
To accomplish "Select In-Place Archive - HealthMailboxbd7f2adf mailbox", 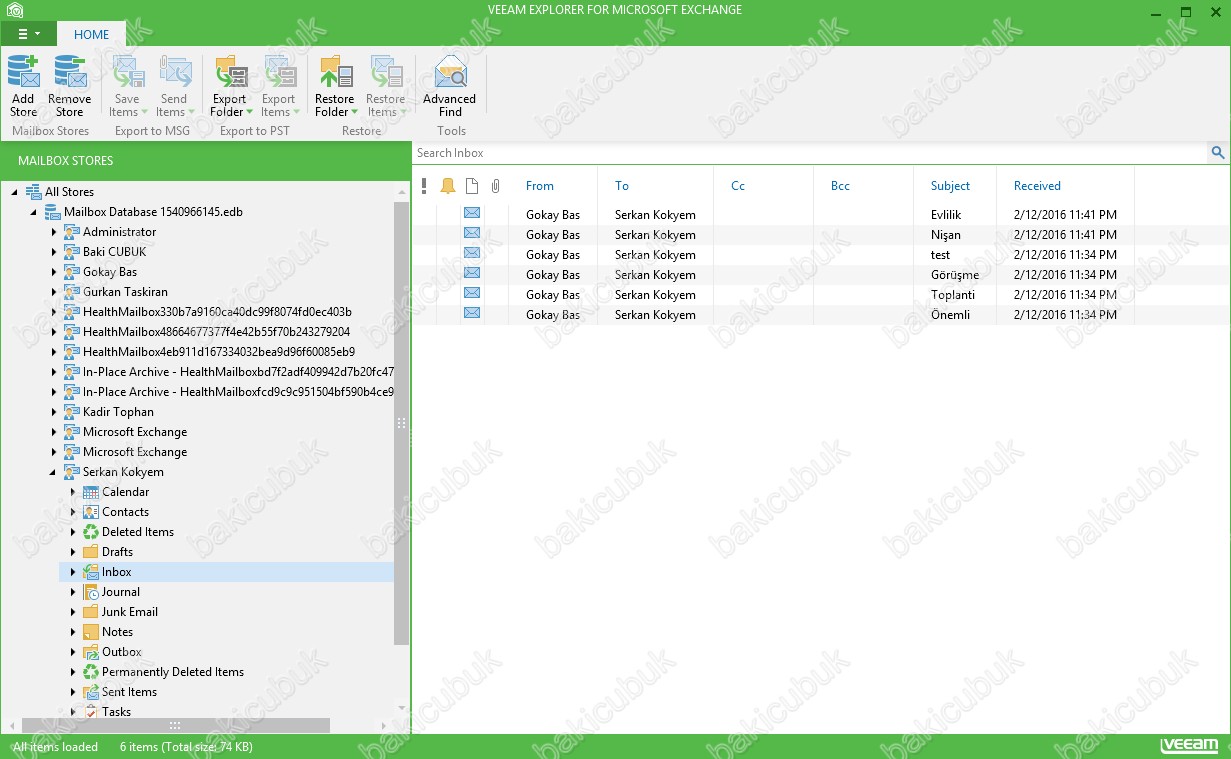I will tap(238, 372).
